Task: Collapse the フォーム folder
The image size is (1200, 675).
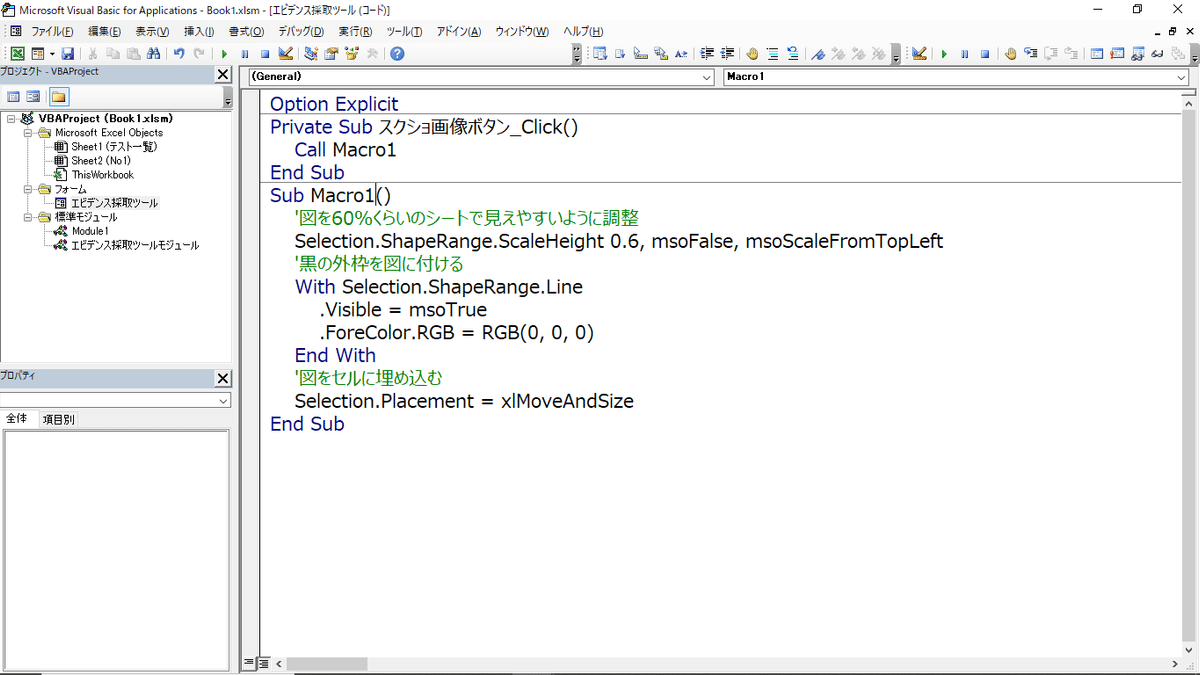Action: point(28,188)
